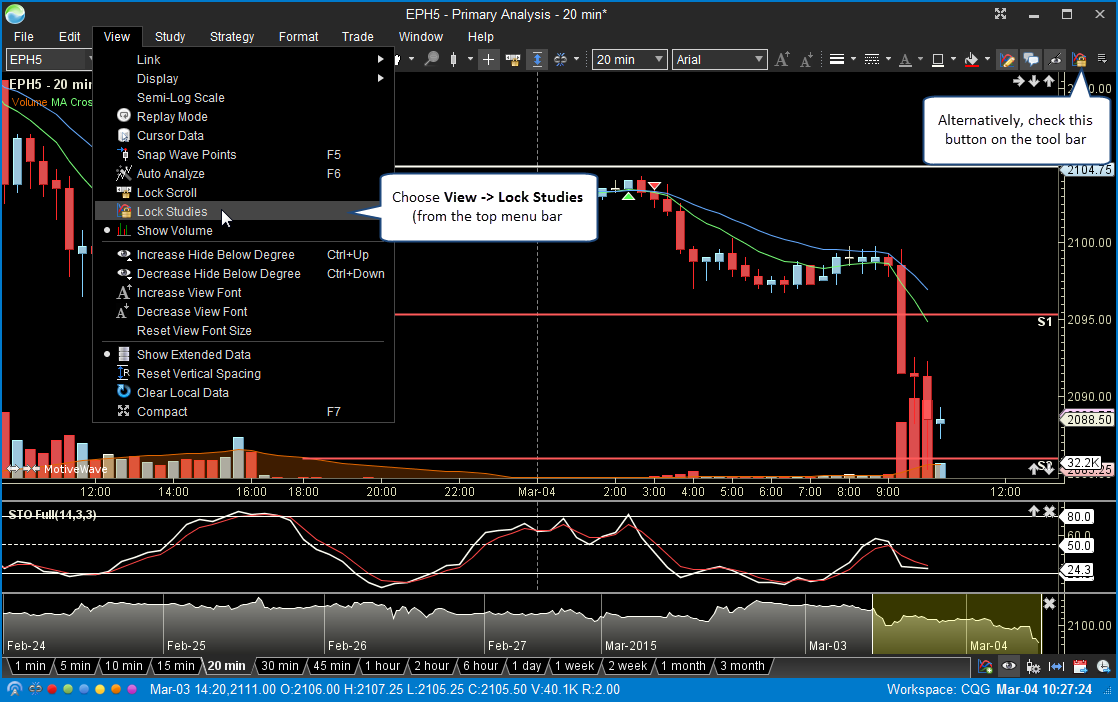The image size is (1118, 702).
Task: Toggle the eye visibility icon at bottom right
Action: [x=1008, y=666]
